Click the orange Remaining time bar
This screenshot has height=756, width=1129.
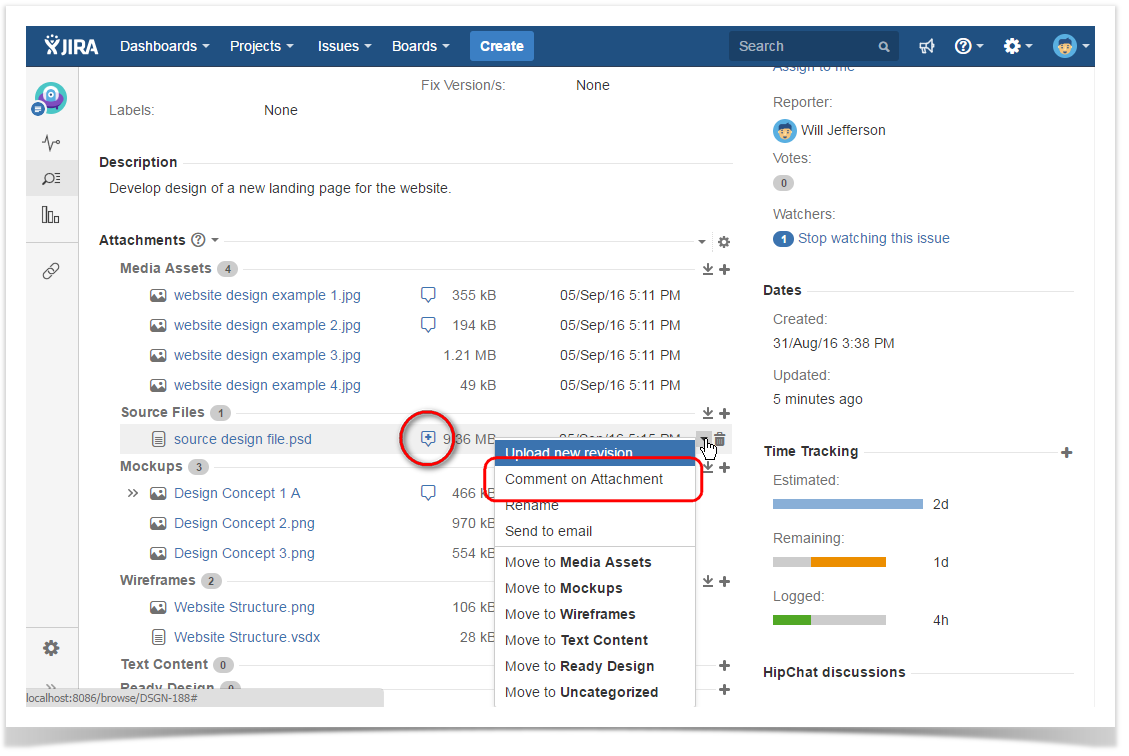pyautogui.click(x=848, y=562)
